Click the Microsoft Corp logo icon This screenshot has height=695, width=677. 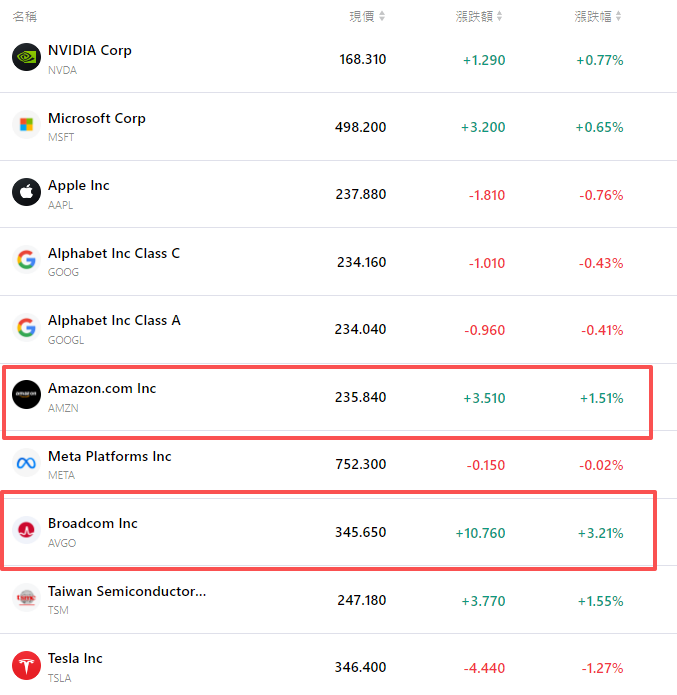tap(26, 125)
